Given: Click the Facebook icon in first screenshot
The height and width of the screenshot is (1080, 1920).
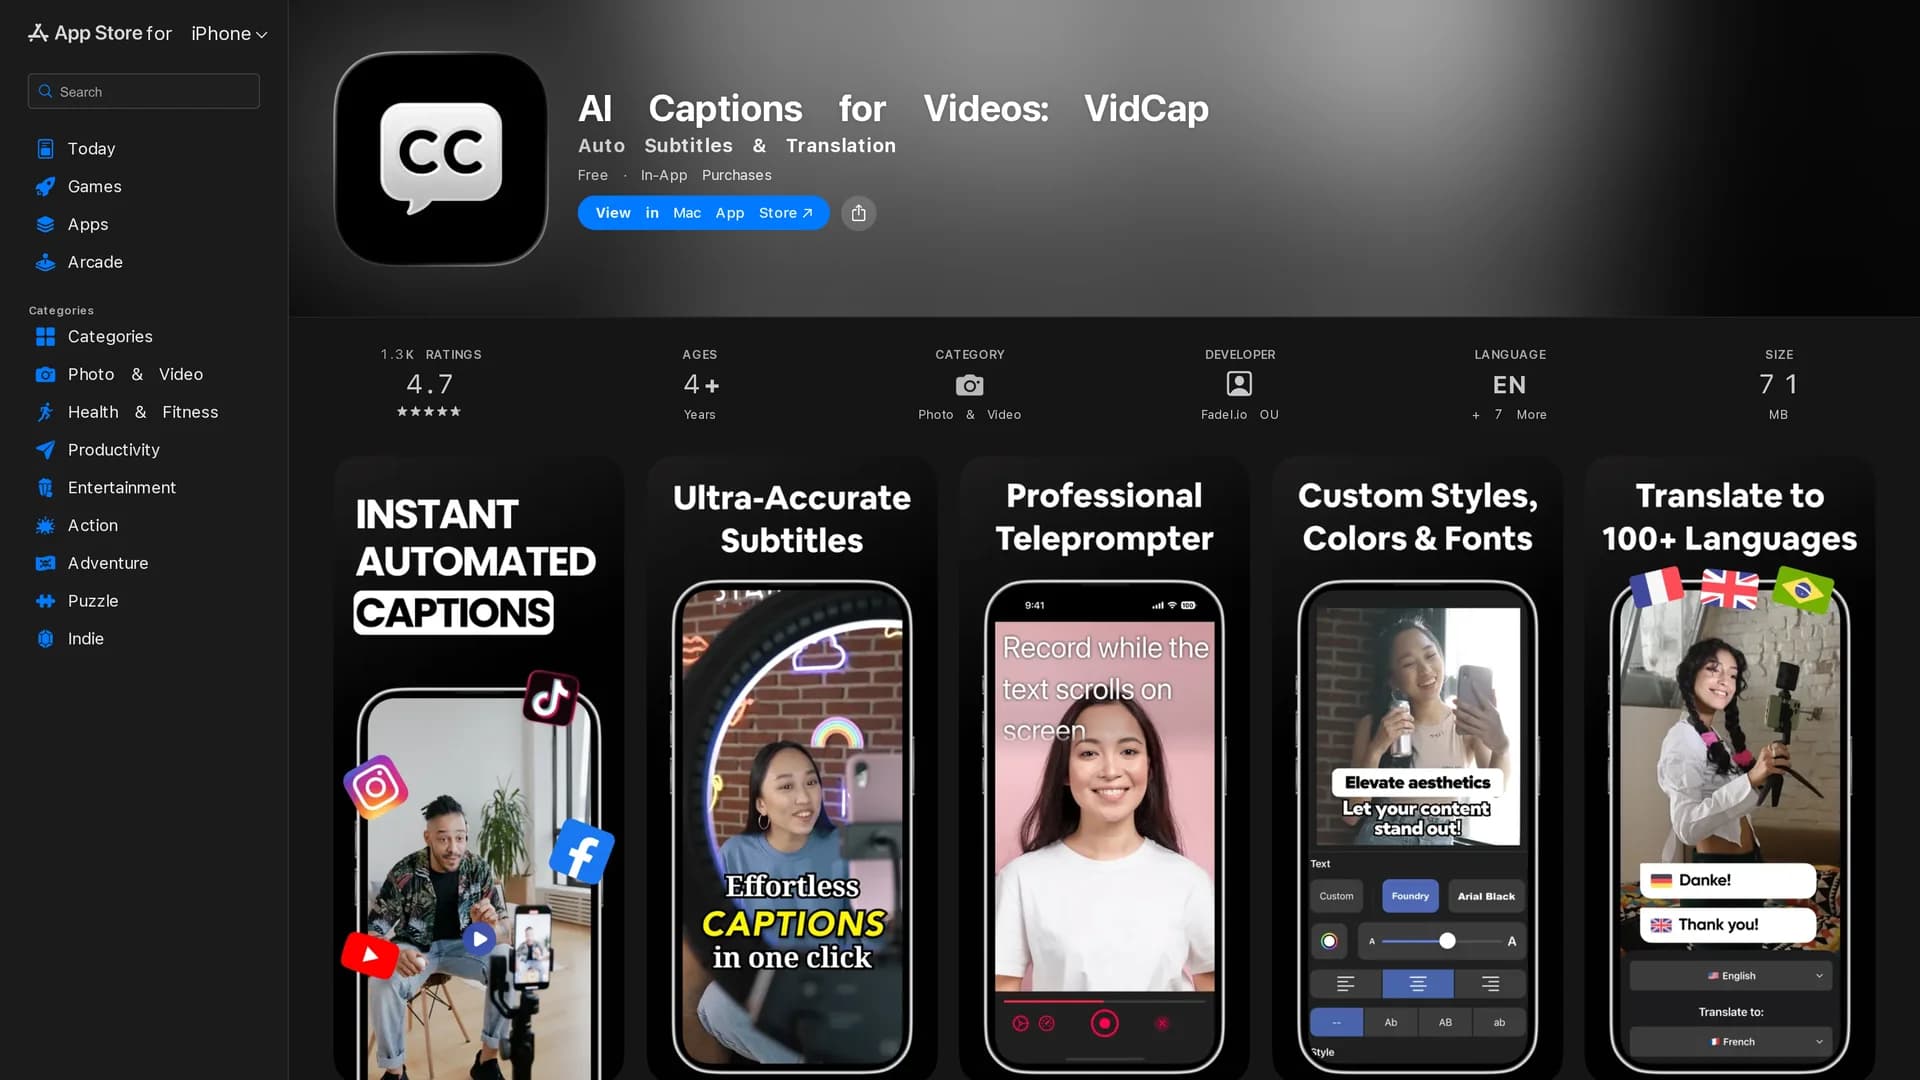Looking at the screenshot, I should point(582,852).
